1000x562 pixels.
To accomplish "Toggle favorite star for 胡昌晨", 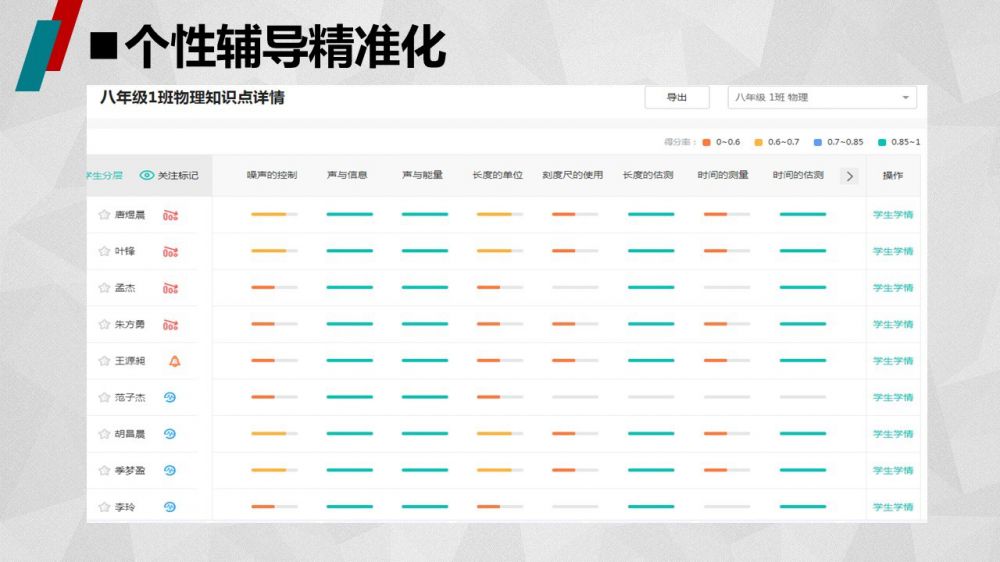I will tap(104, 434).
